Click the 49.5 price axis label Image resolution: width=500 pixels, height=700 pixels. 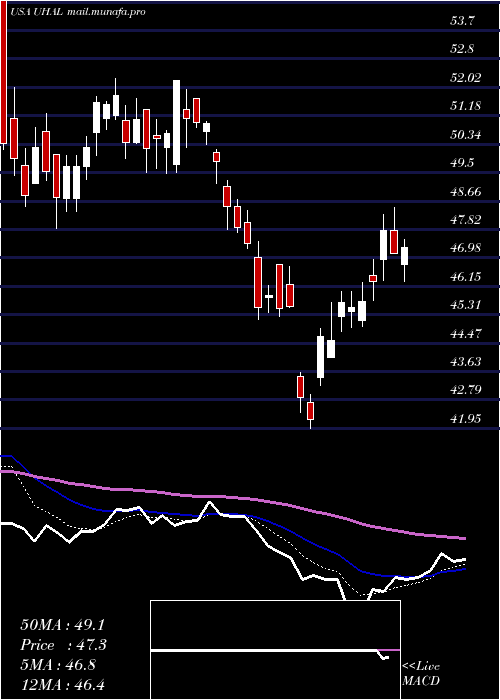[462, 163]
